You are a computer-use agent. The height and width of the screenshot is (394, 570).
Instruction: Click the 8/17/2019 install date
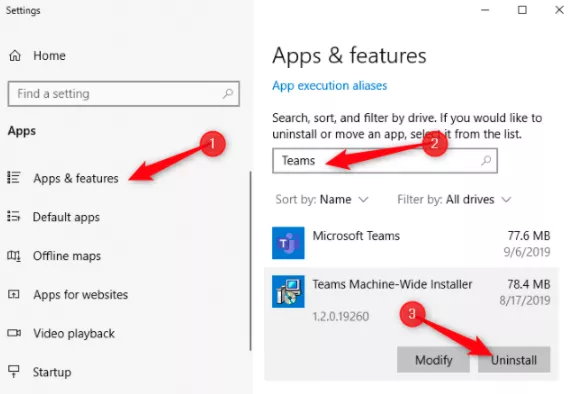click(525, 300)
